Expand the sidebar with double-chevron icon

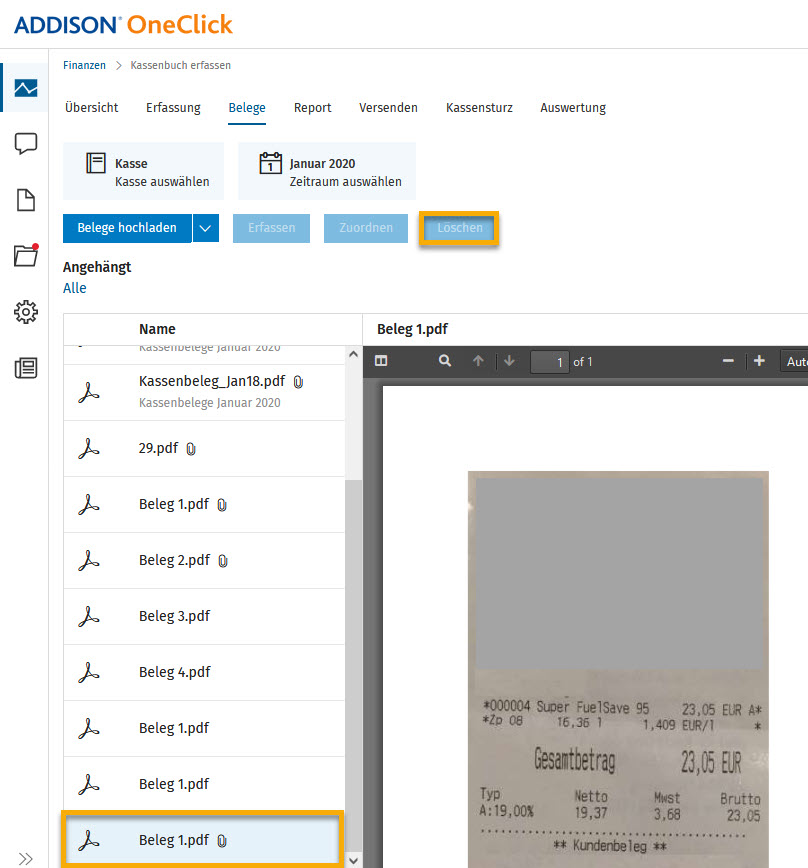[x=25, y=859]
